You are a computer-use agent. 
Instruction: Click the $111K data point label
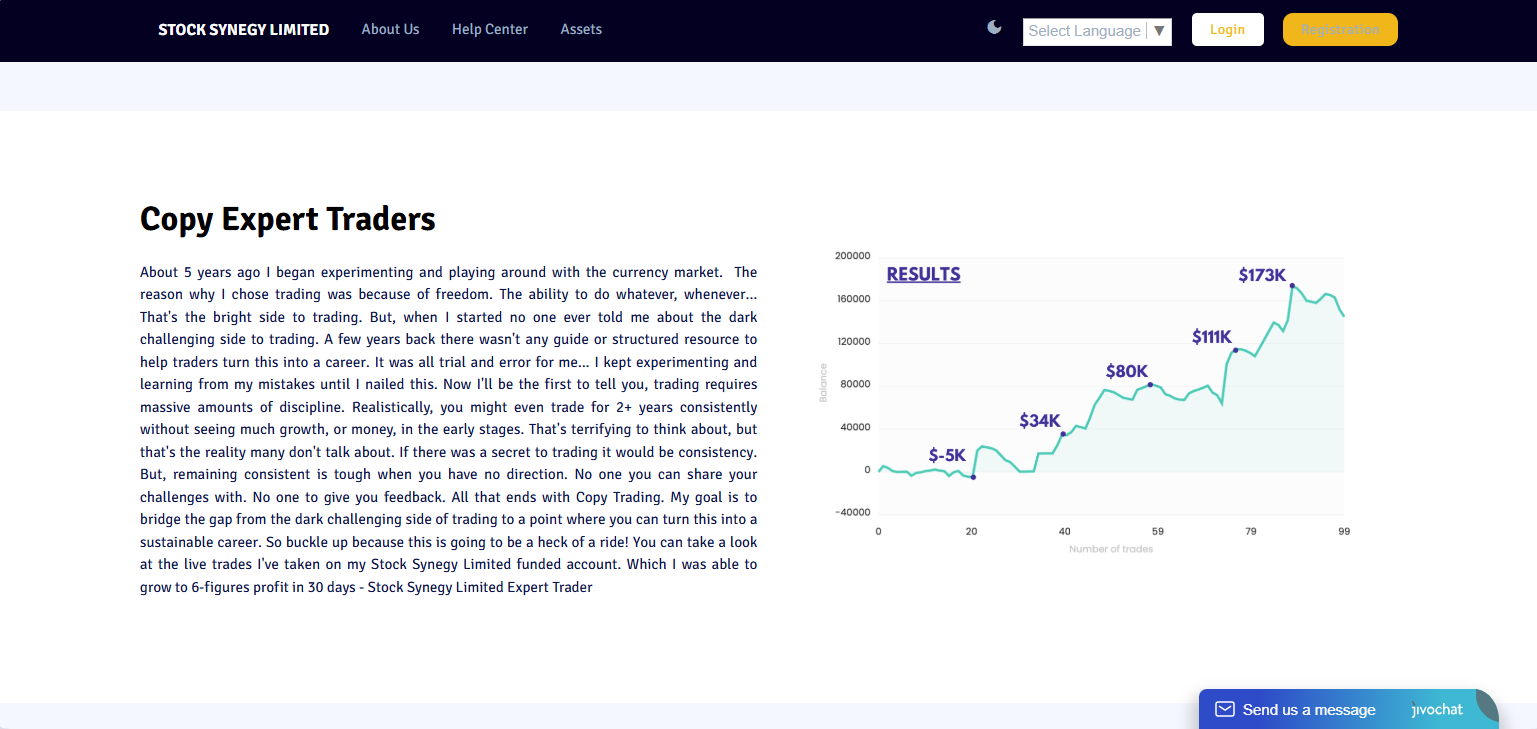1212,337
